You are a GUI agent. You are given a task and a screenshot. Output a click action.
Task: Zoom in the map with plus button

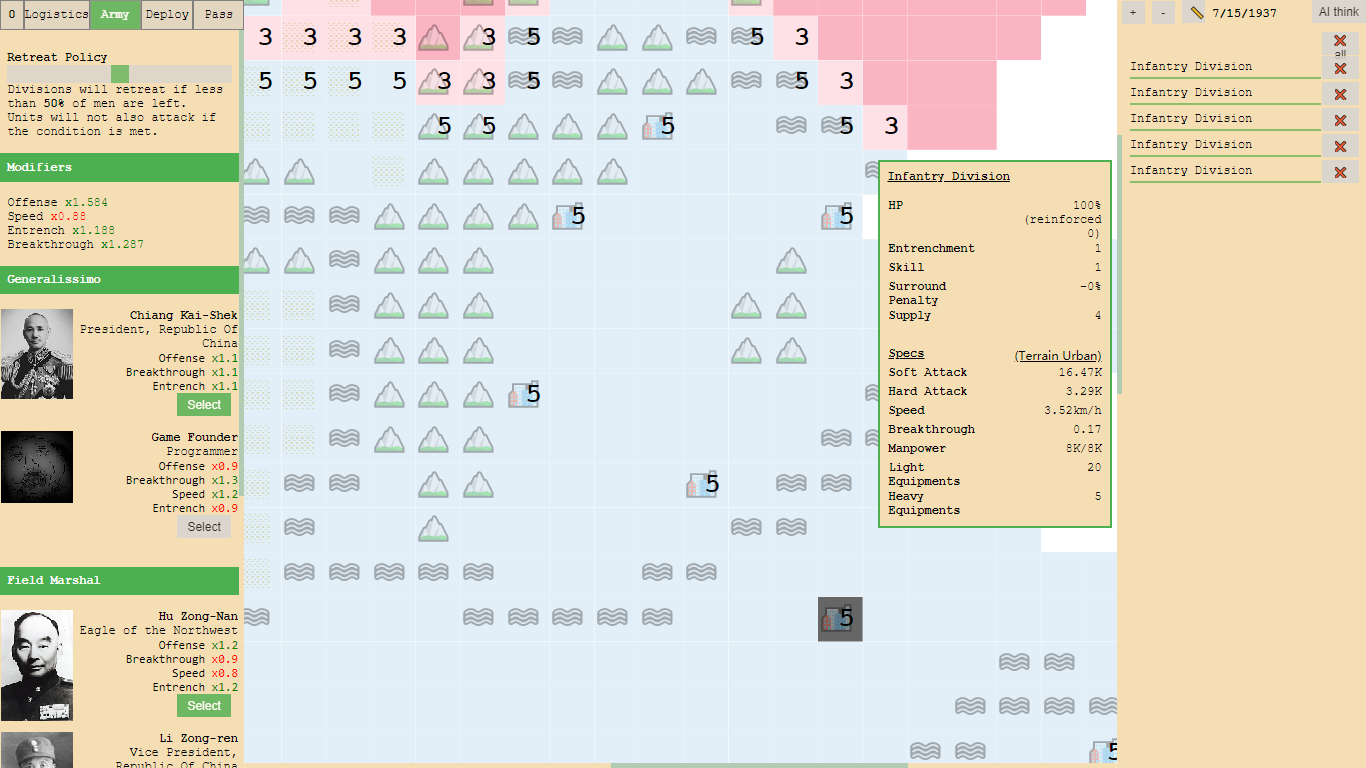1133,13
